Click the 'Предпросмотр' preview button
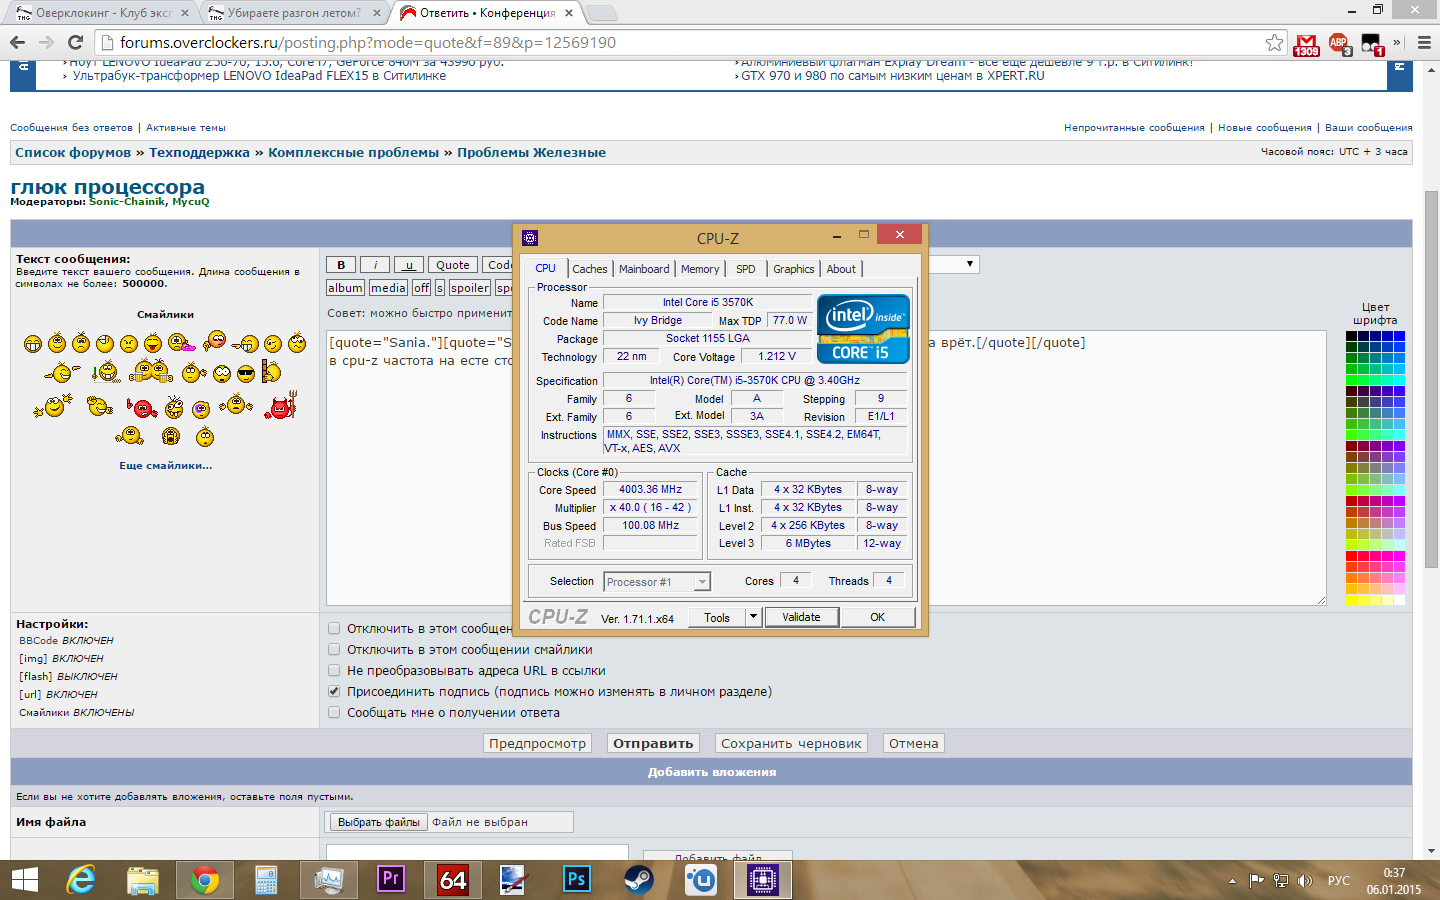 click(537, 743)
